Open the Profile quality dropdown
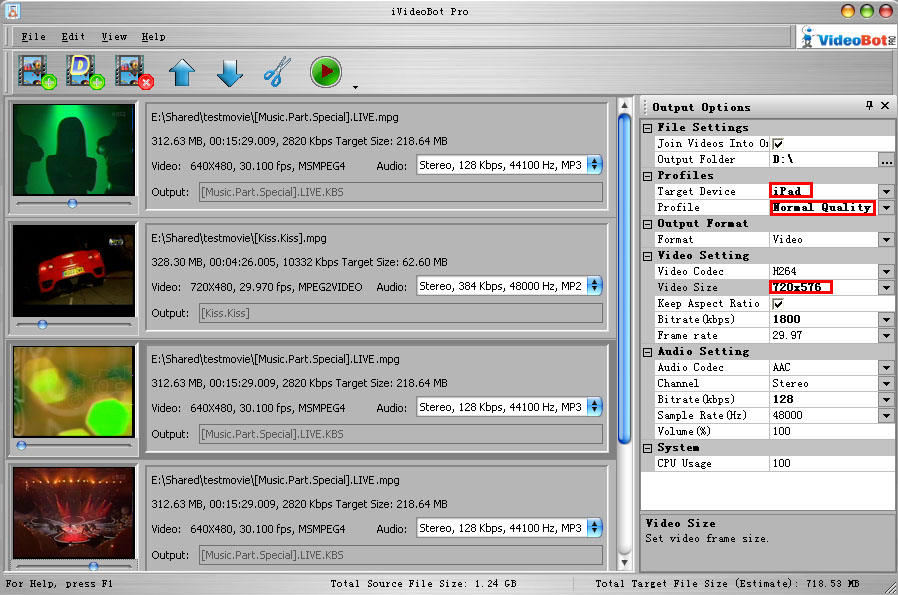 click(x=886, y=207)
